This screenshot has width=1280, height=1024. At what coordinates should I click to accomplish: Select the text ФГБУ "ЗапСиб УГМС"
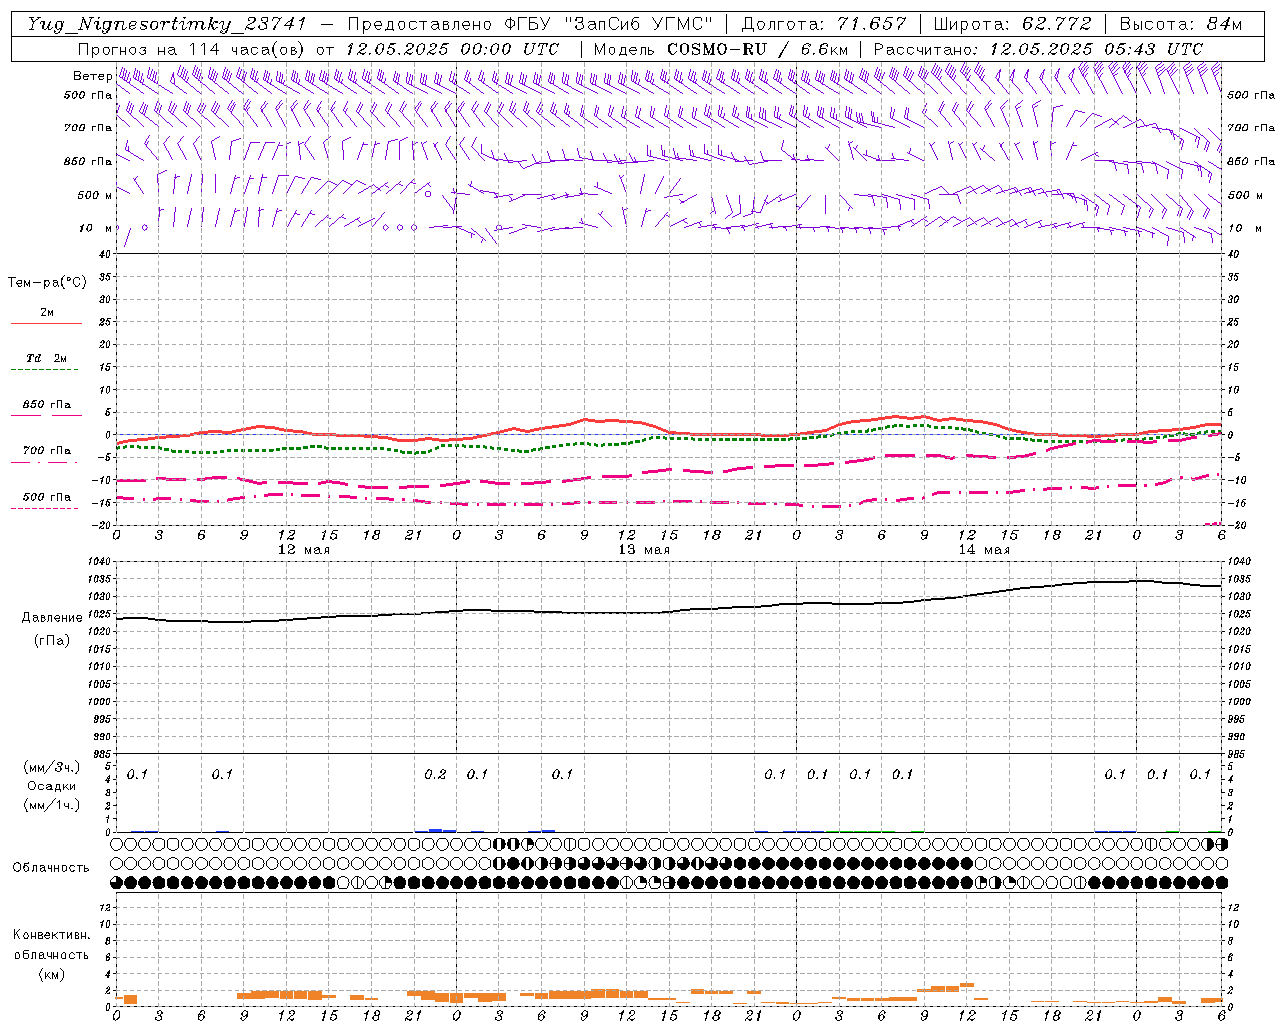(x=611, y=24)
